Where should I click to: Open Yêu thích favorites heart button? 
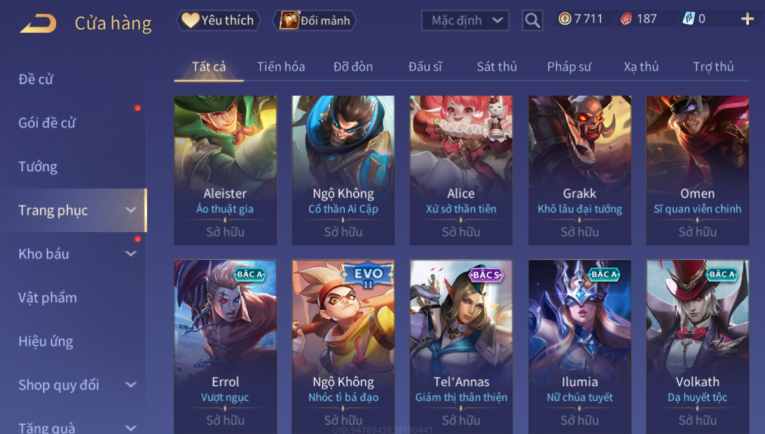click(218, 20)
